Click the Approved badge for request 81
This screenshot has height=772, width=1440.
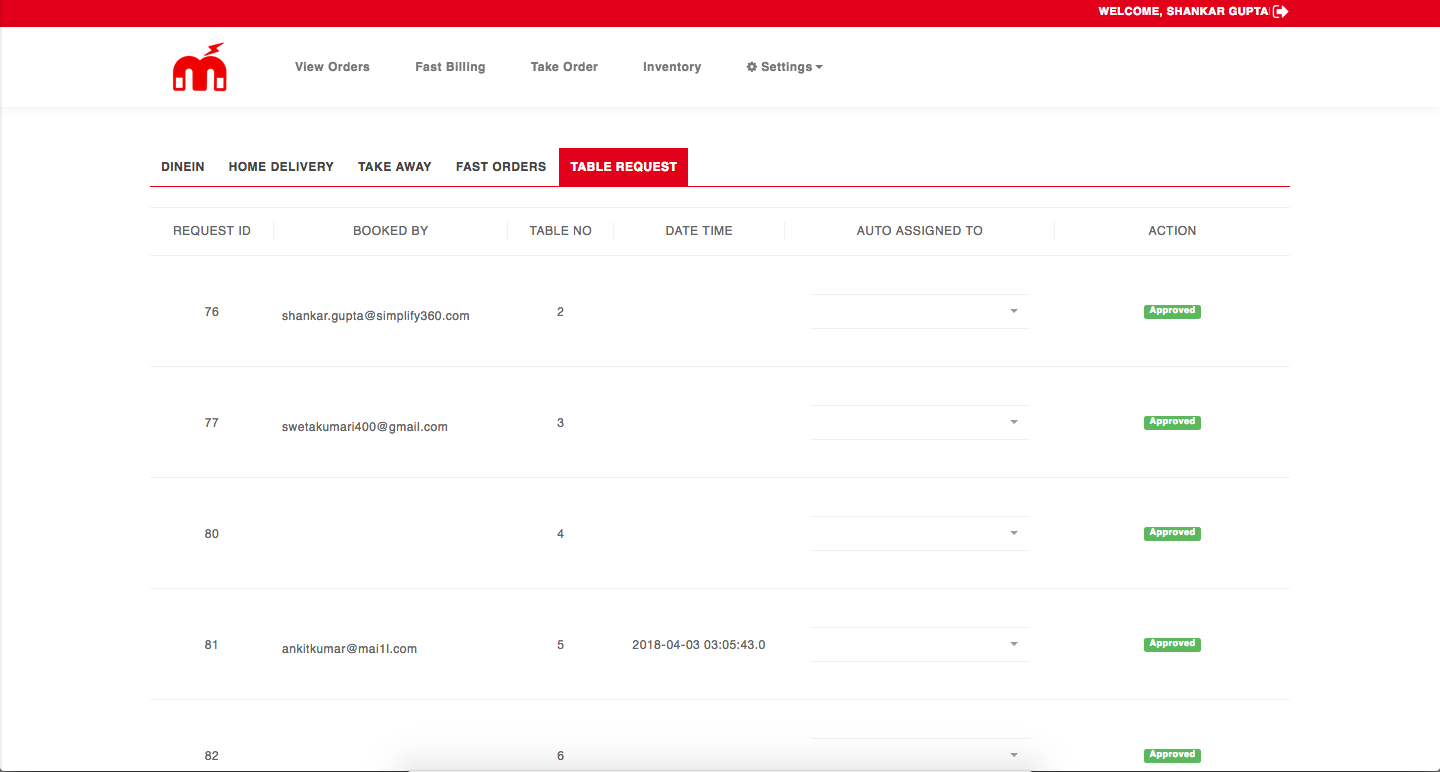pyautogui.click(x=1172, y=644)
